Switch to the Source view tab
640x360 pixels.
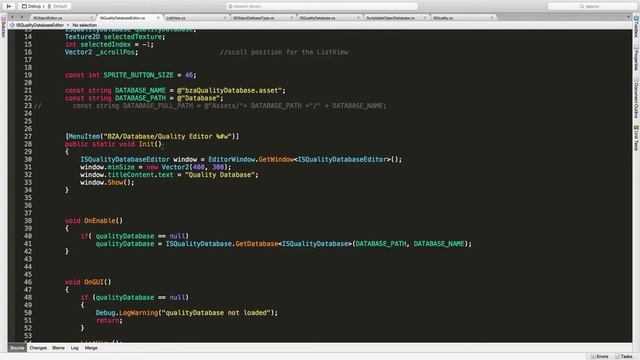17,348
